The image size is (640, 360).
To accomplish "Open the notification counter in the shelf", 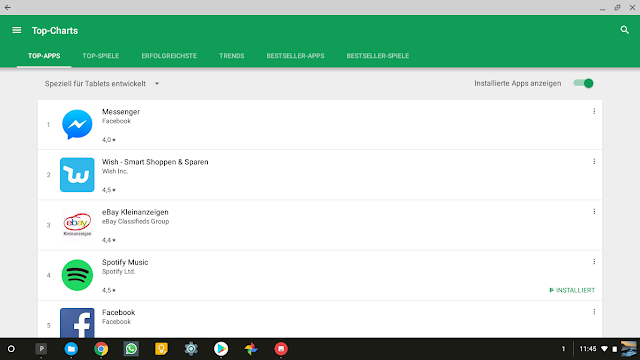I will 563,349.
